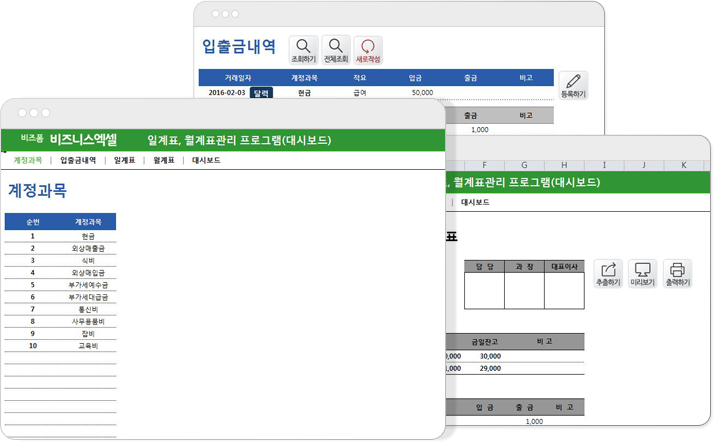Open the 미리보기 preview icon

coord(643,270)
